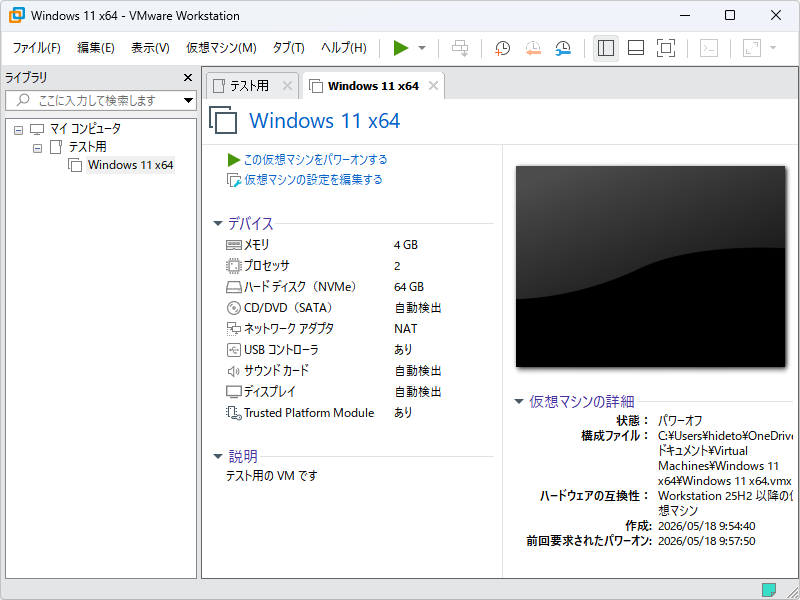Click the library search input field
This screenshot has height=600, width=800.
point(95,101)
